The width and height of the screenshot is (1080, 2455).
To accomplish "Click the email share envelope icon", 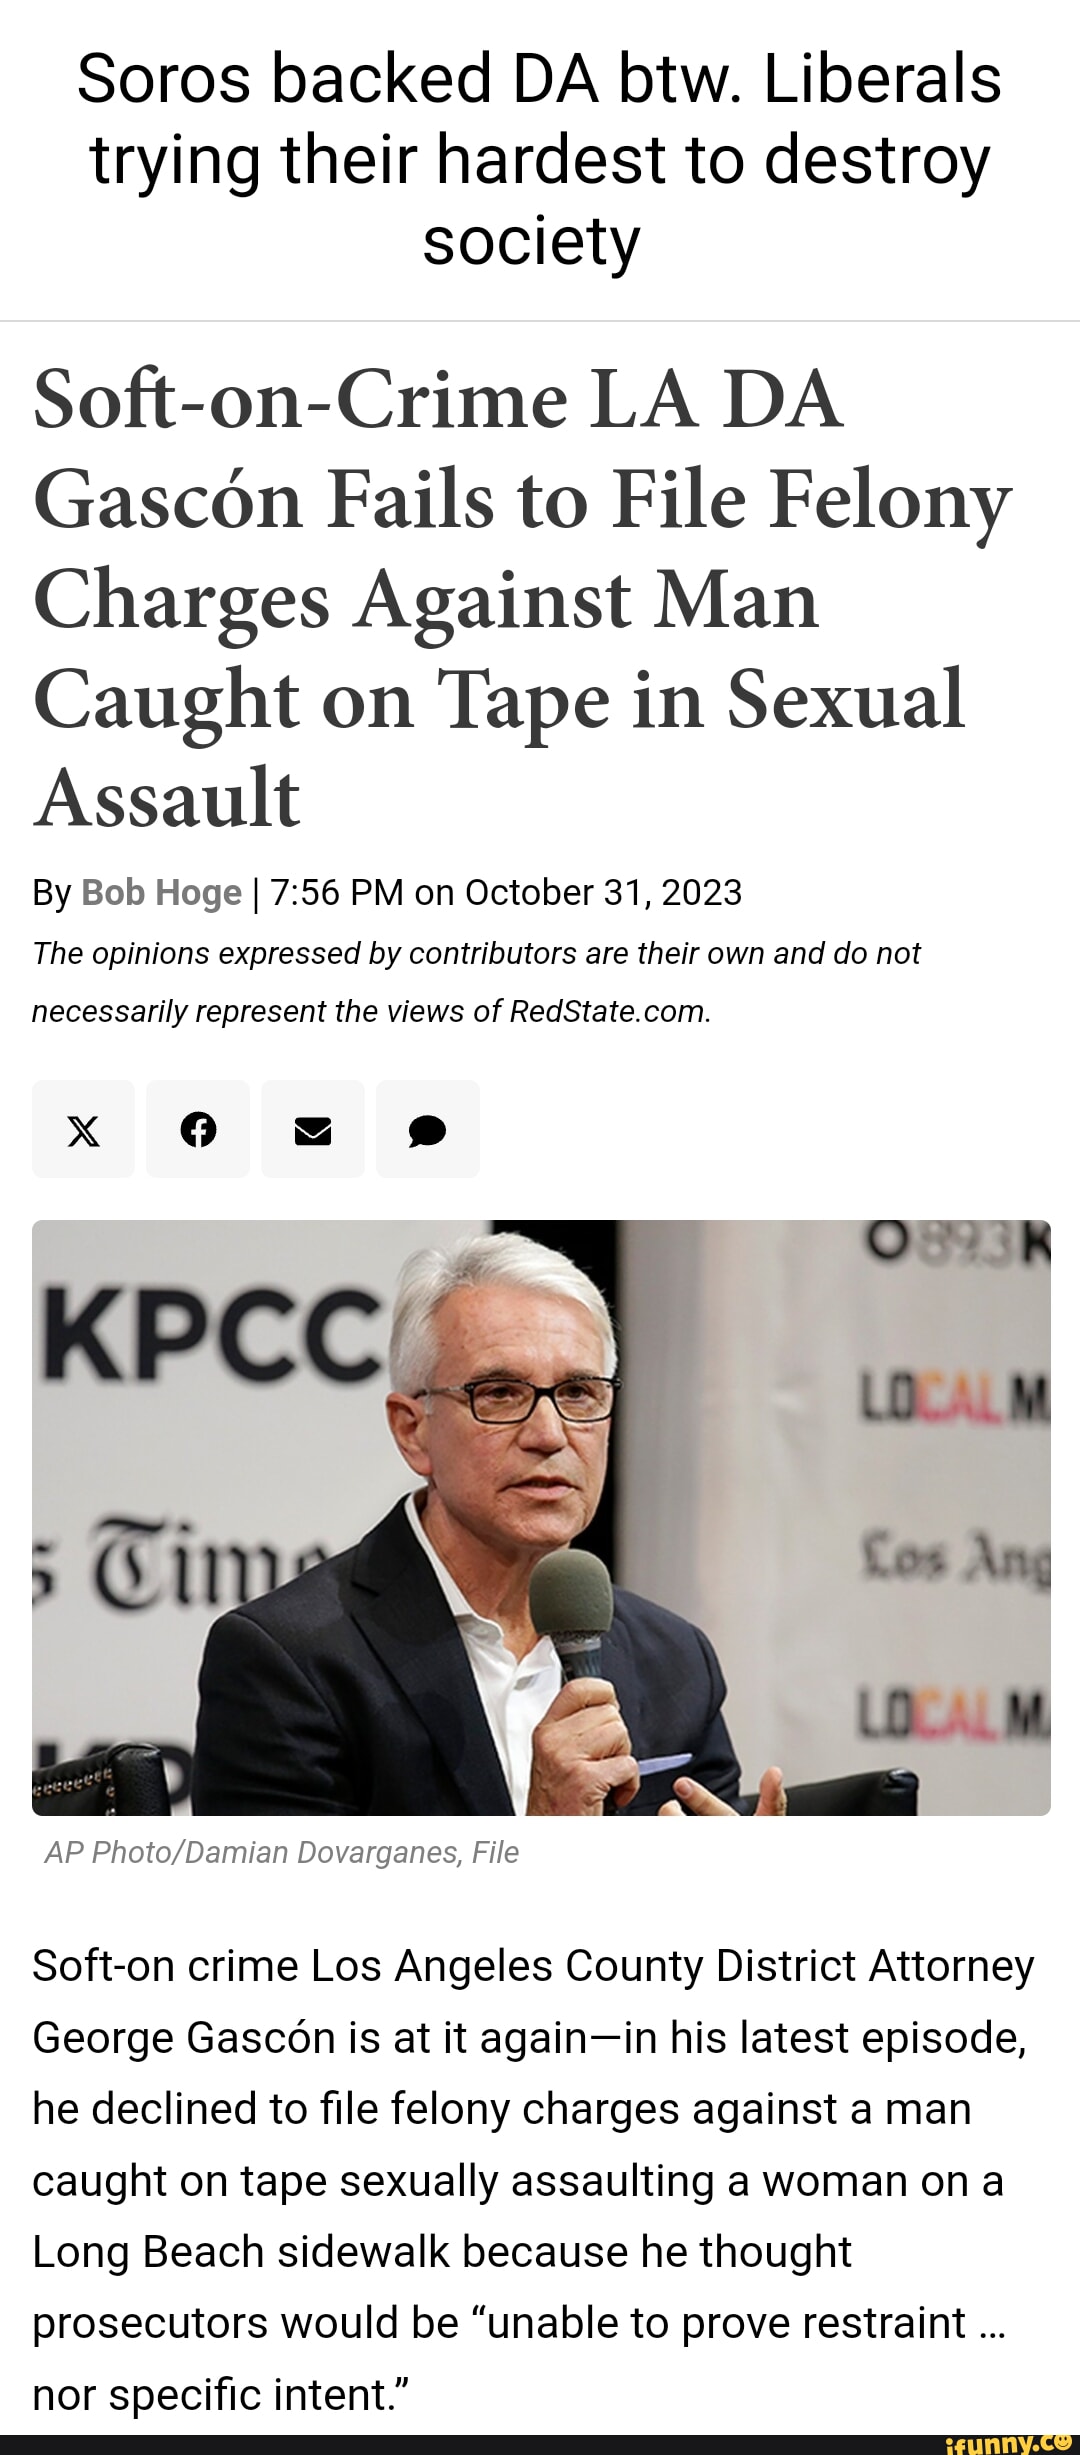I will point(313,1130).
